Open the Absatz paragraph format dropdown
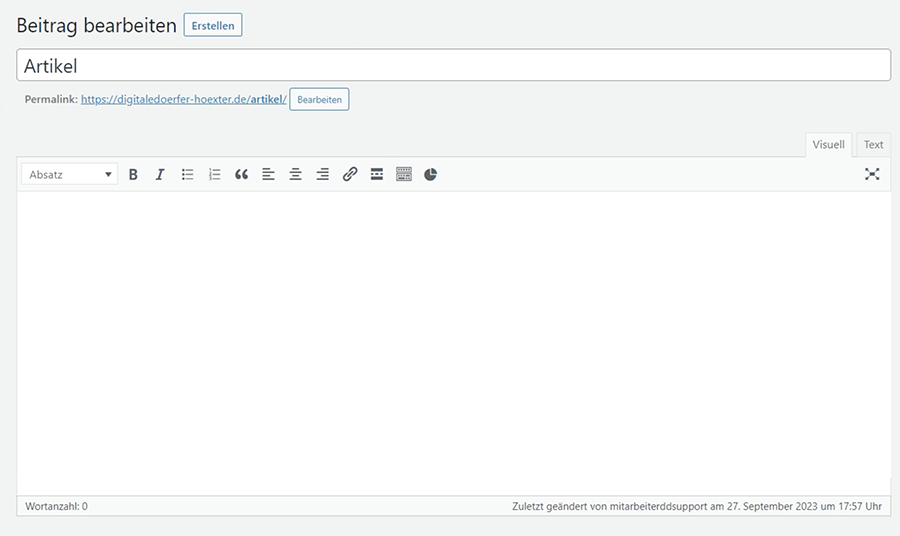 [69, 174]
